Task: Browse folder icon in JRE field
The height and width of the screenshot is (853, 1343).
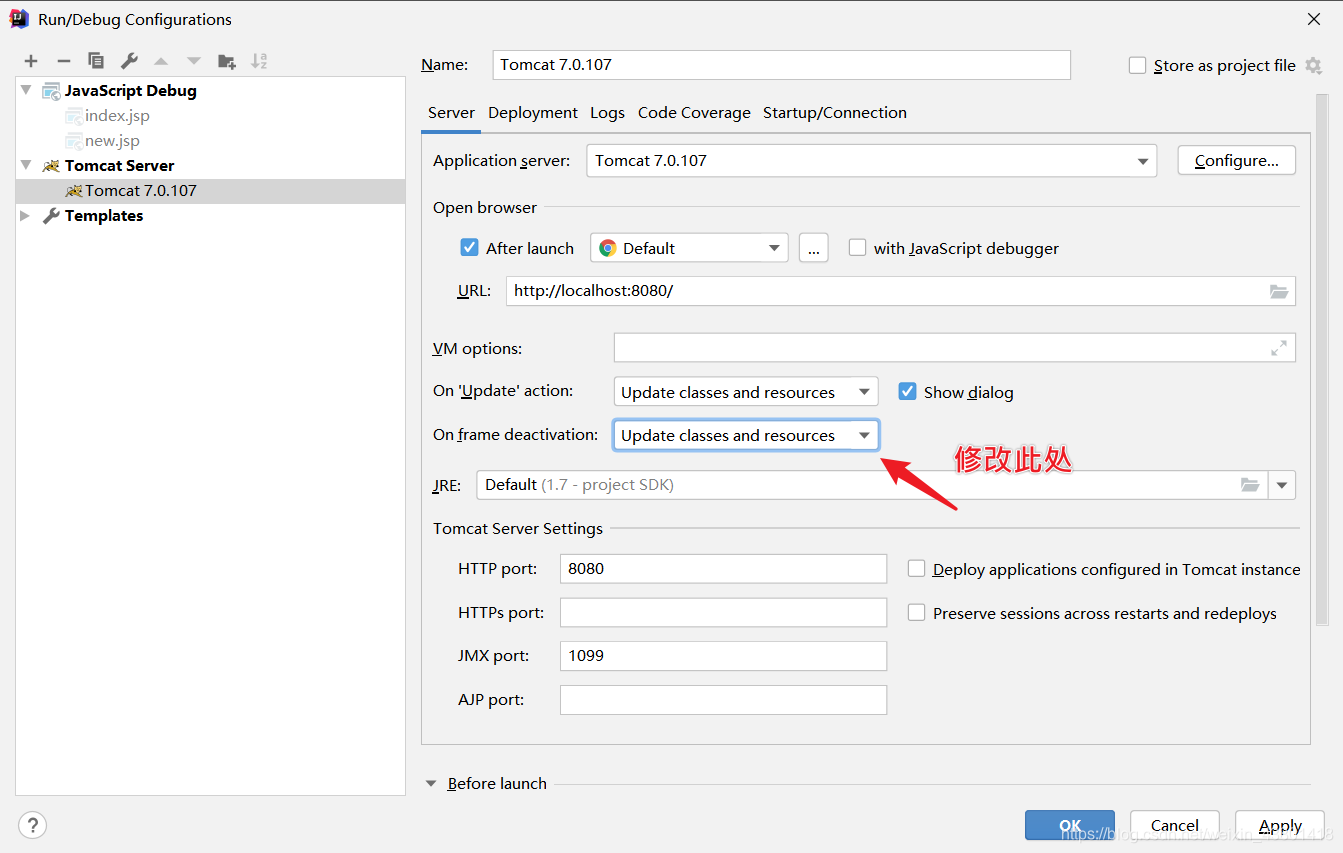Action: [x=1250, y=485]
